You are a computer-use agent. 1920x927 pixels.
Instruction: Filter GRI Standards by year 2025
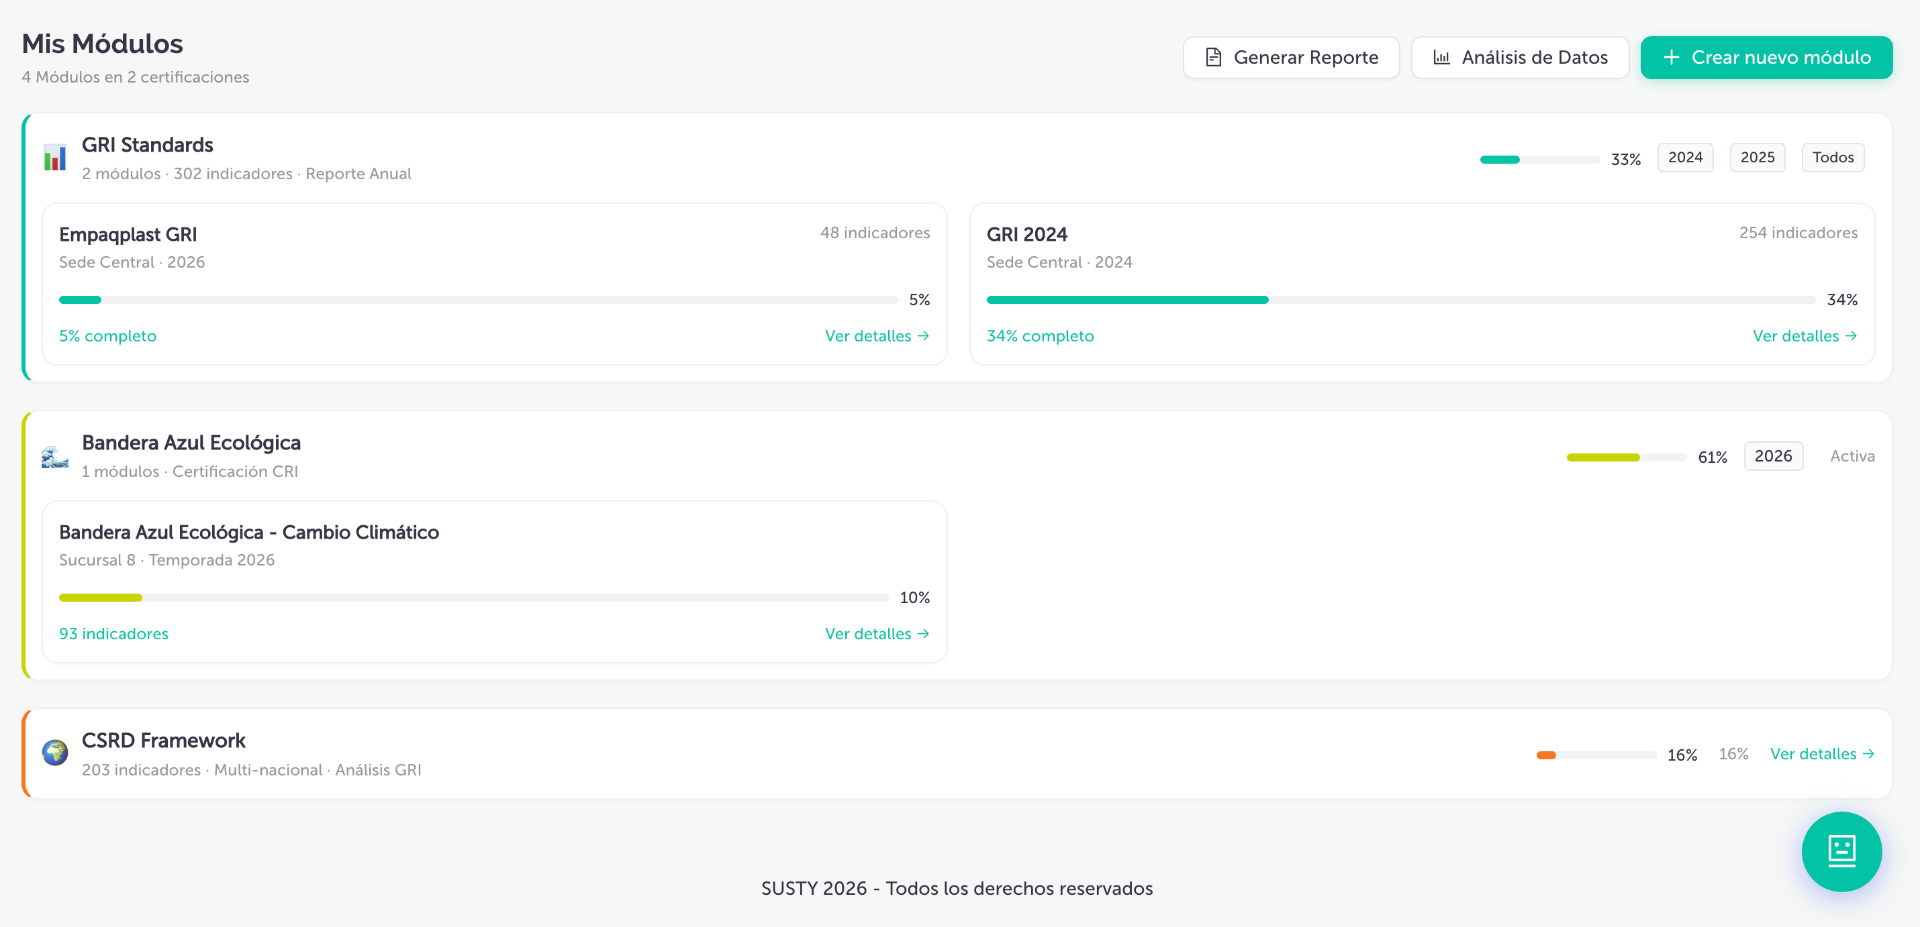[1757, 157]
